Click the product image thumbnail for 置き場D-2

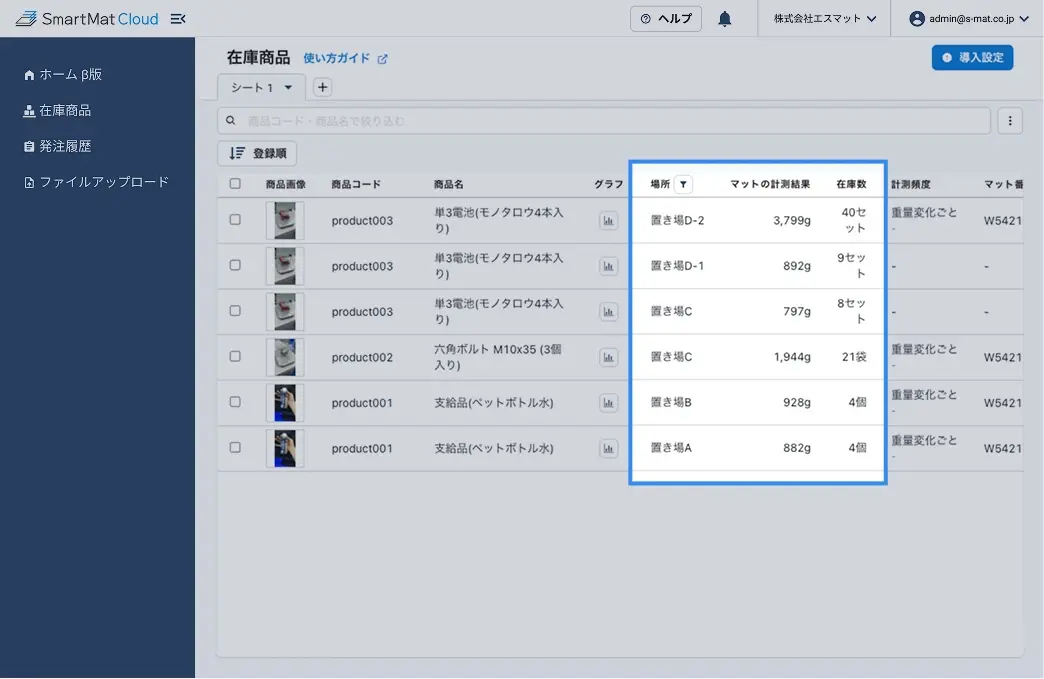point(285,220)
